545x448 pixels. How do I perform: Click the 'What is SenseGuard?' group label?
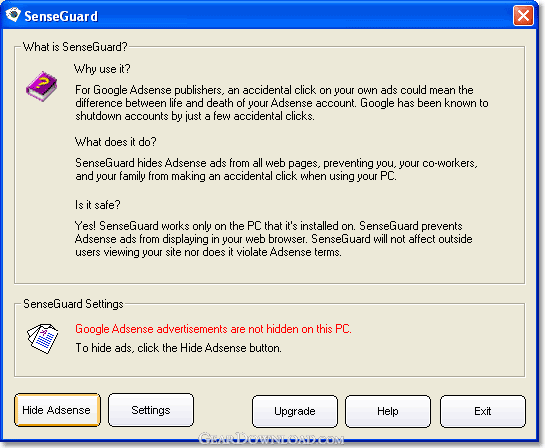point(75,47)
